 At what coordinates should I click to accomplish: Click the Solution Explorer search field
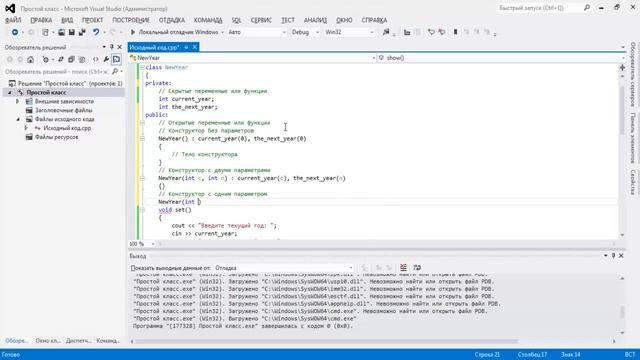tap(57, 71)
